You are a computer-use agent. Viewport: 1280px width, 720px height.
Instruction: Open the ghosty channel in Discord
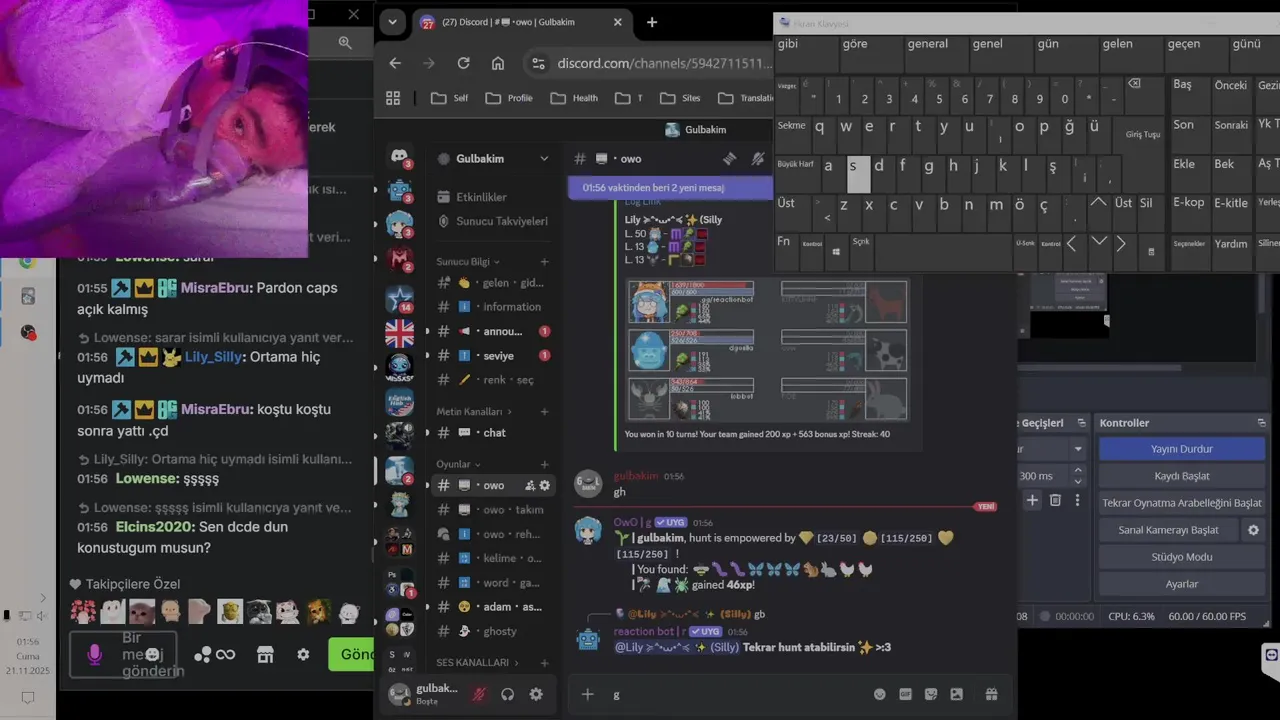[x=494, y=631]
